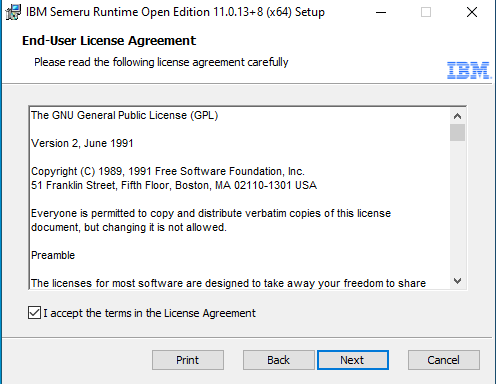Minimize the setup window

click(x=381, y=12)
